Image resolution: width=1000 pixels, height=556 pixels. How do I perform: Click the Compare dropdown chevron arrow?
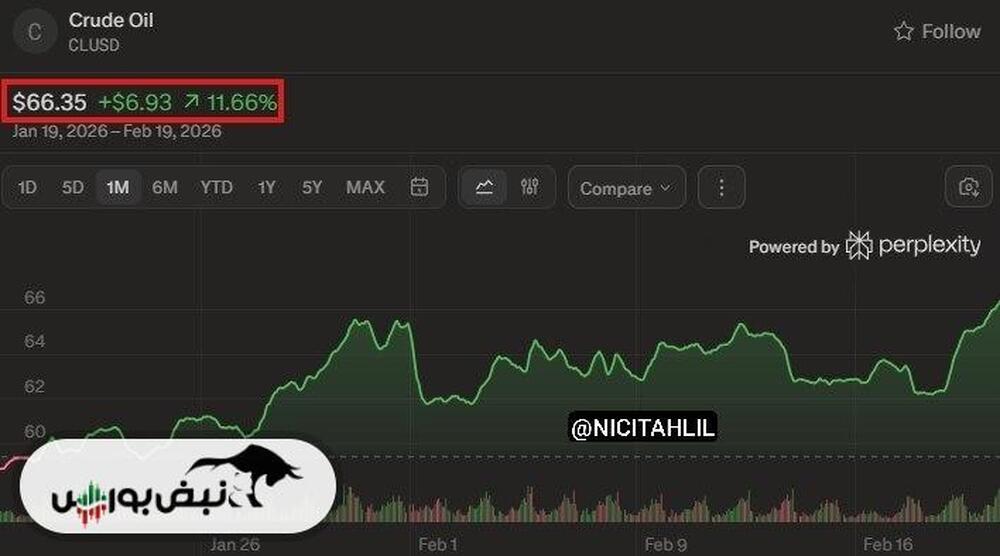click(x=664, y=189)
